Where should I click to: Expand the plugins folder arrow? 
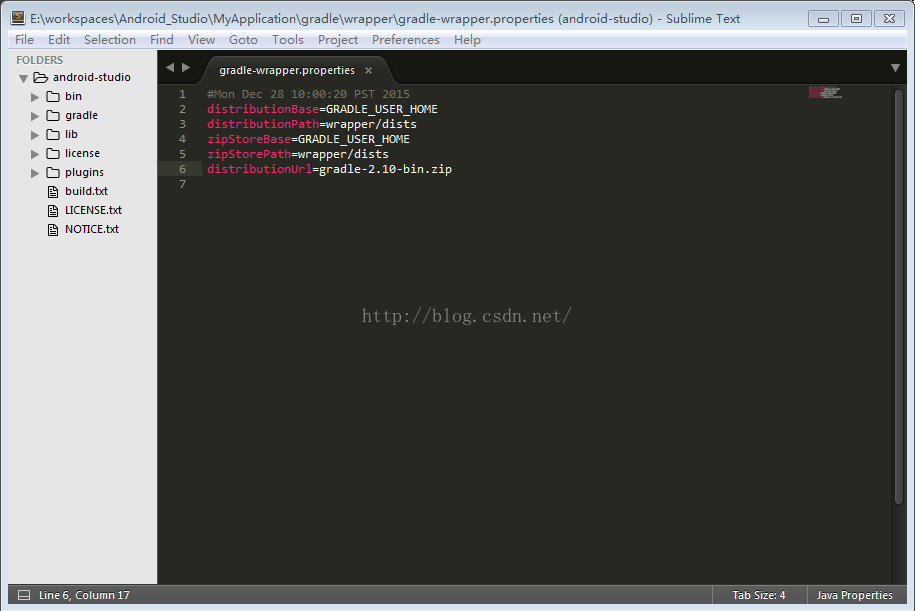pos(35,173)
